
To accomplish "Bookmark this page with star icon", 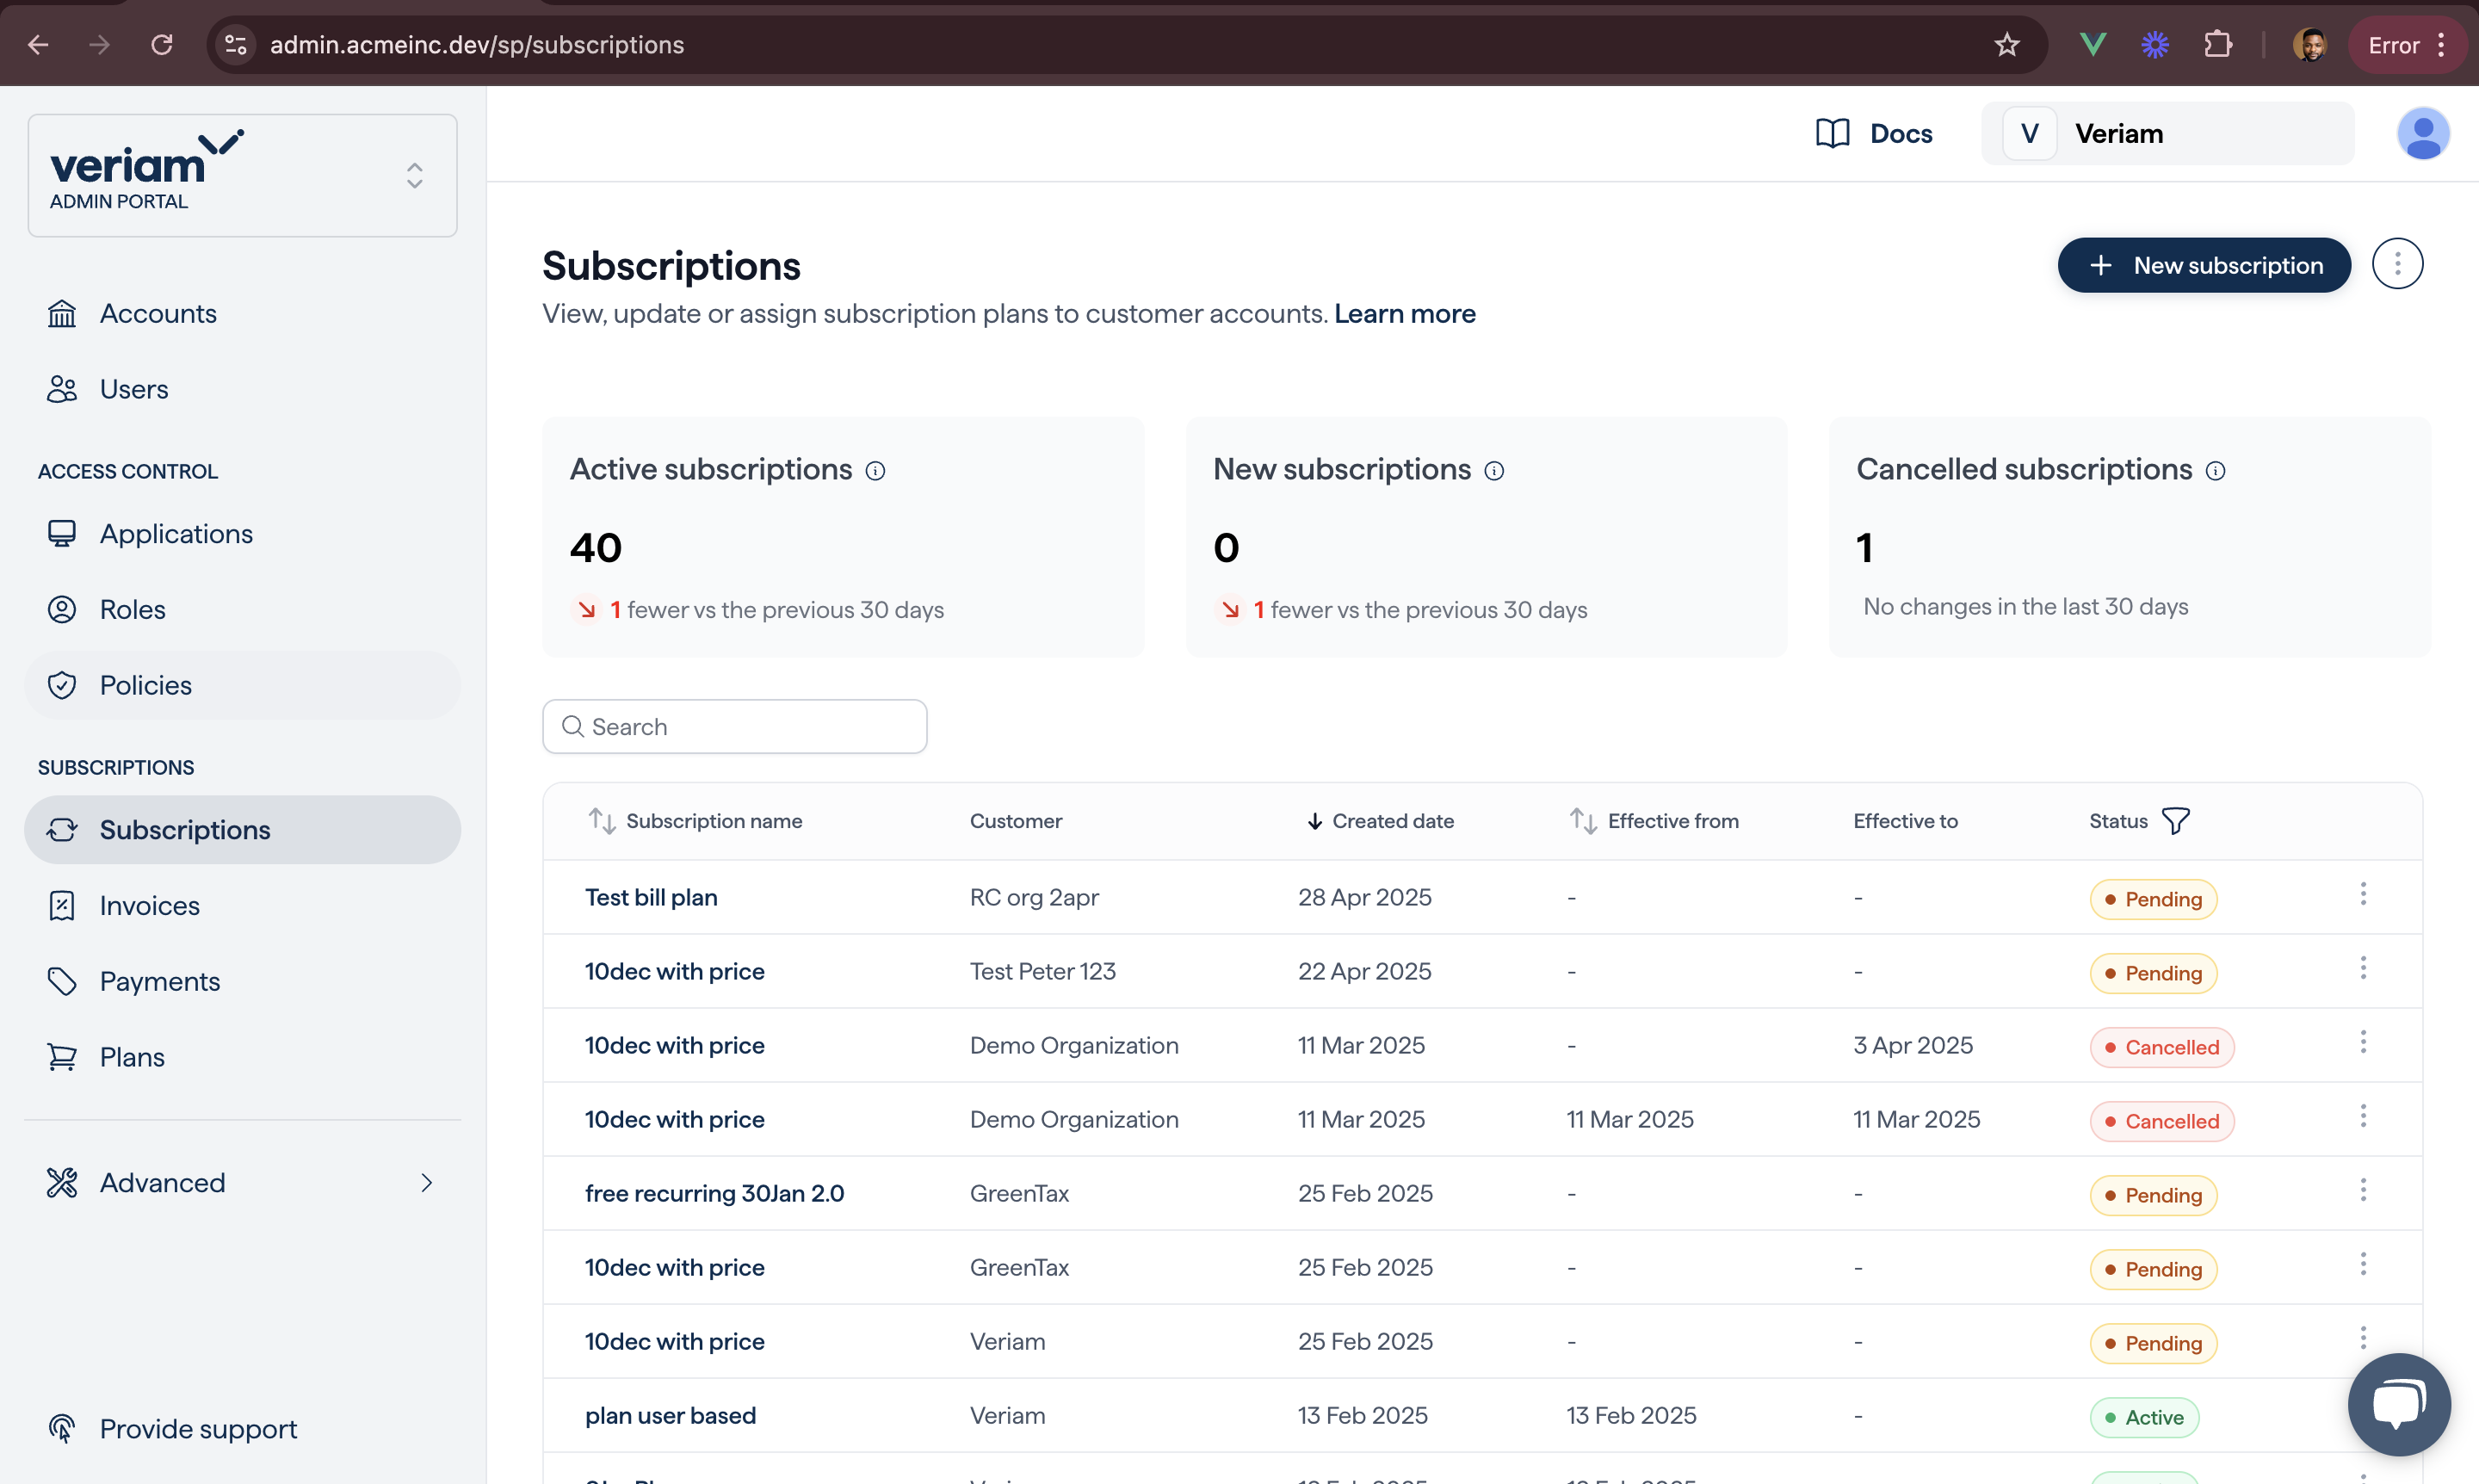I will (x=2006, y=45).
